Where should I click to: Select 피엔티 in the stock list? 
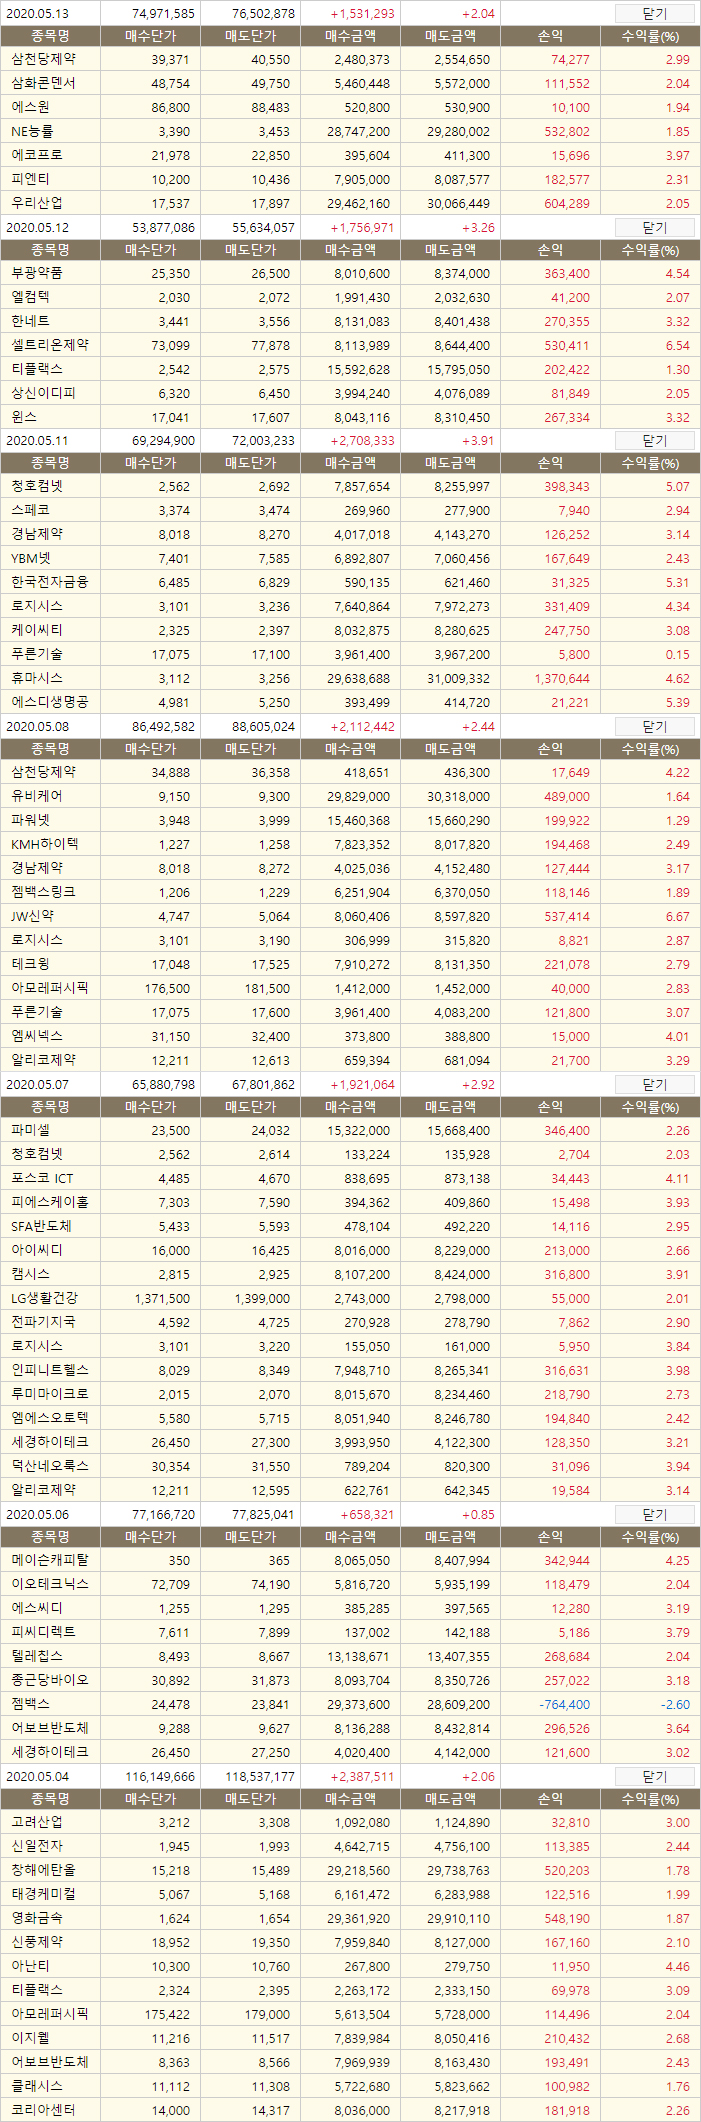30,179
